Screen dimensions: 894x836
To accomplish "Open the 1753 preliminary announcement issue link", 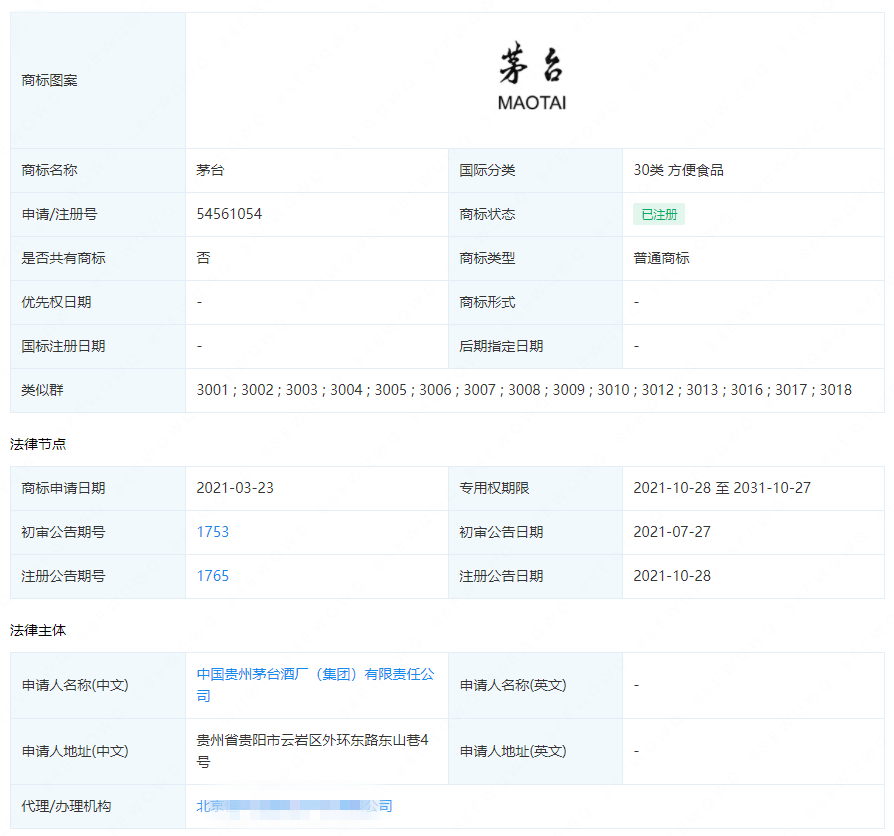I will click(x=213, y=532).
